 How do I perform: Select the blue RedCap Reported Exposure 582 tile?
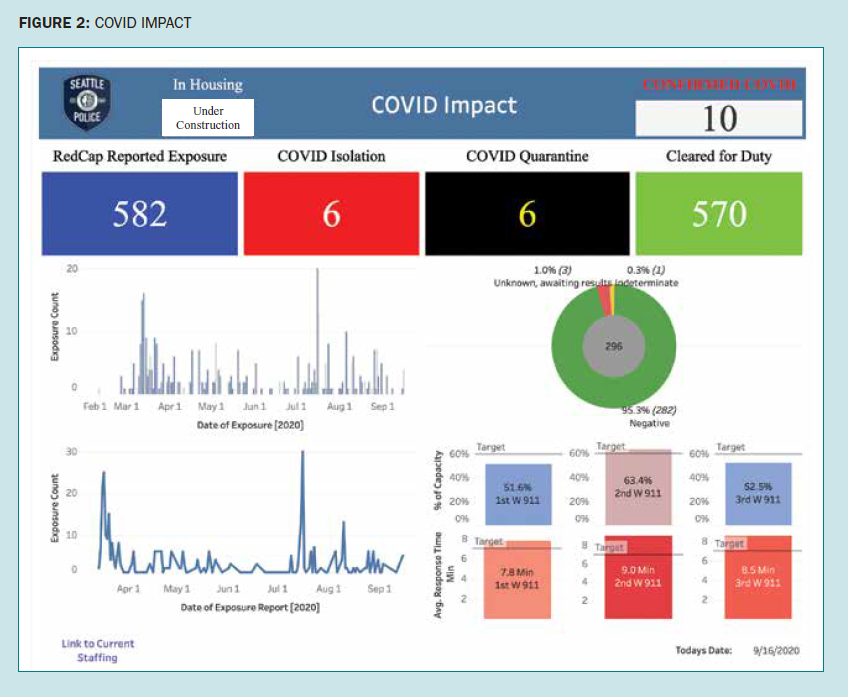coord(140,213)
